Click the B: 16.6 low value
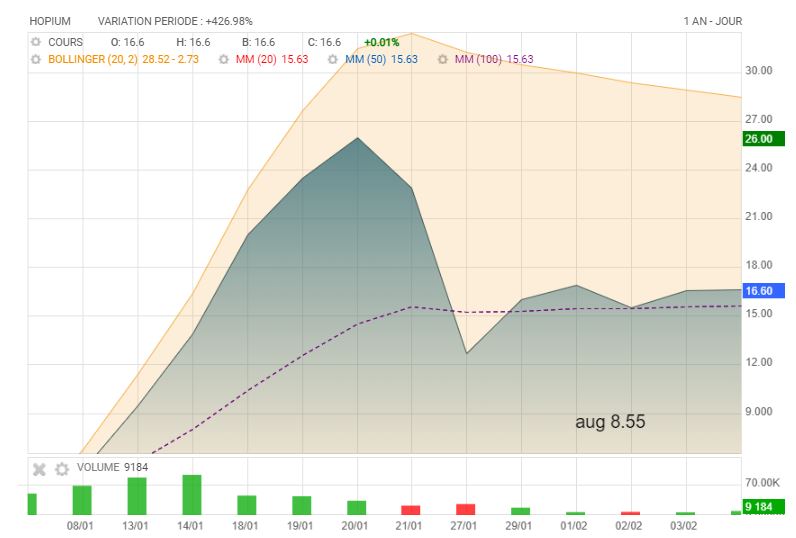Screen dimensions: 796x538 pyautogui.click(x=258, y=42)
